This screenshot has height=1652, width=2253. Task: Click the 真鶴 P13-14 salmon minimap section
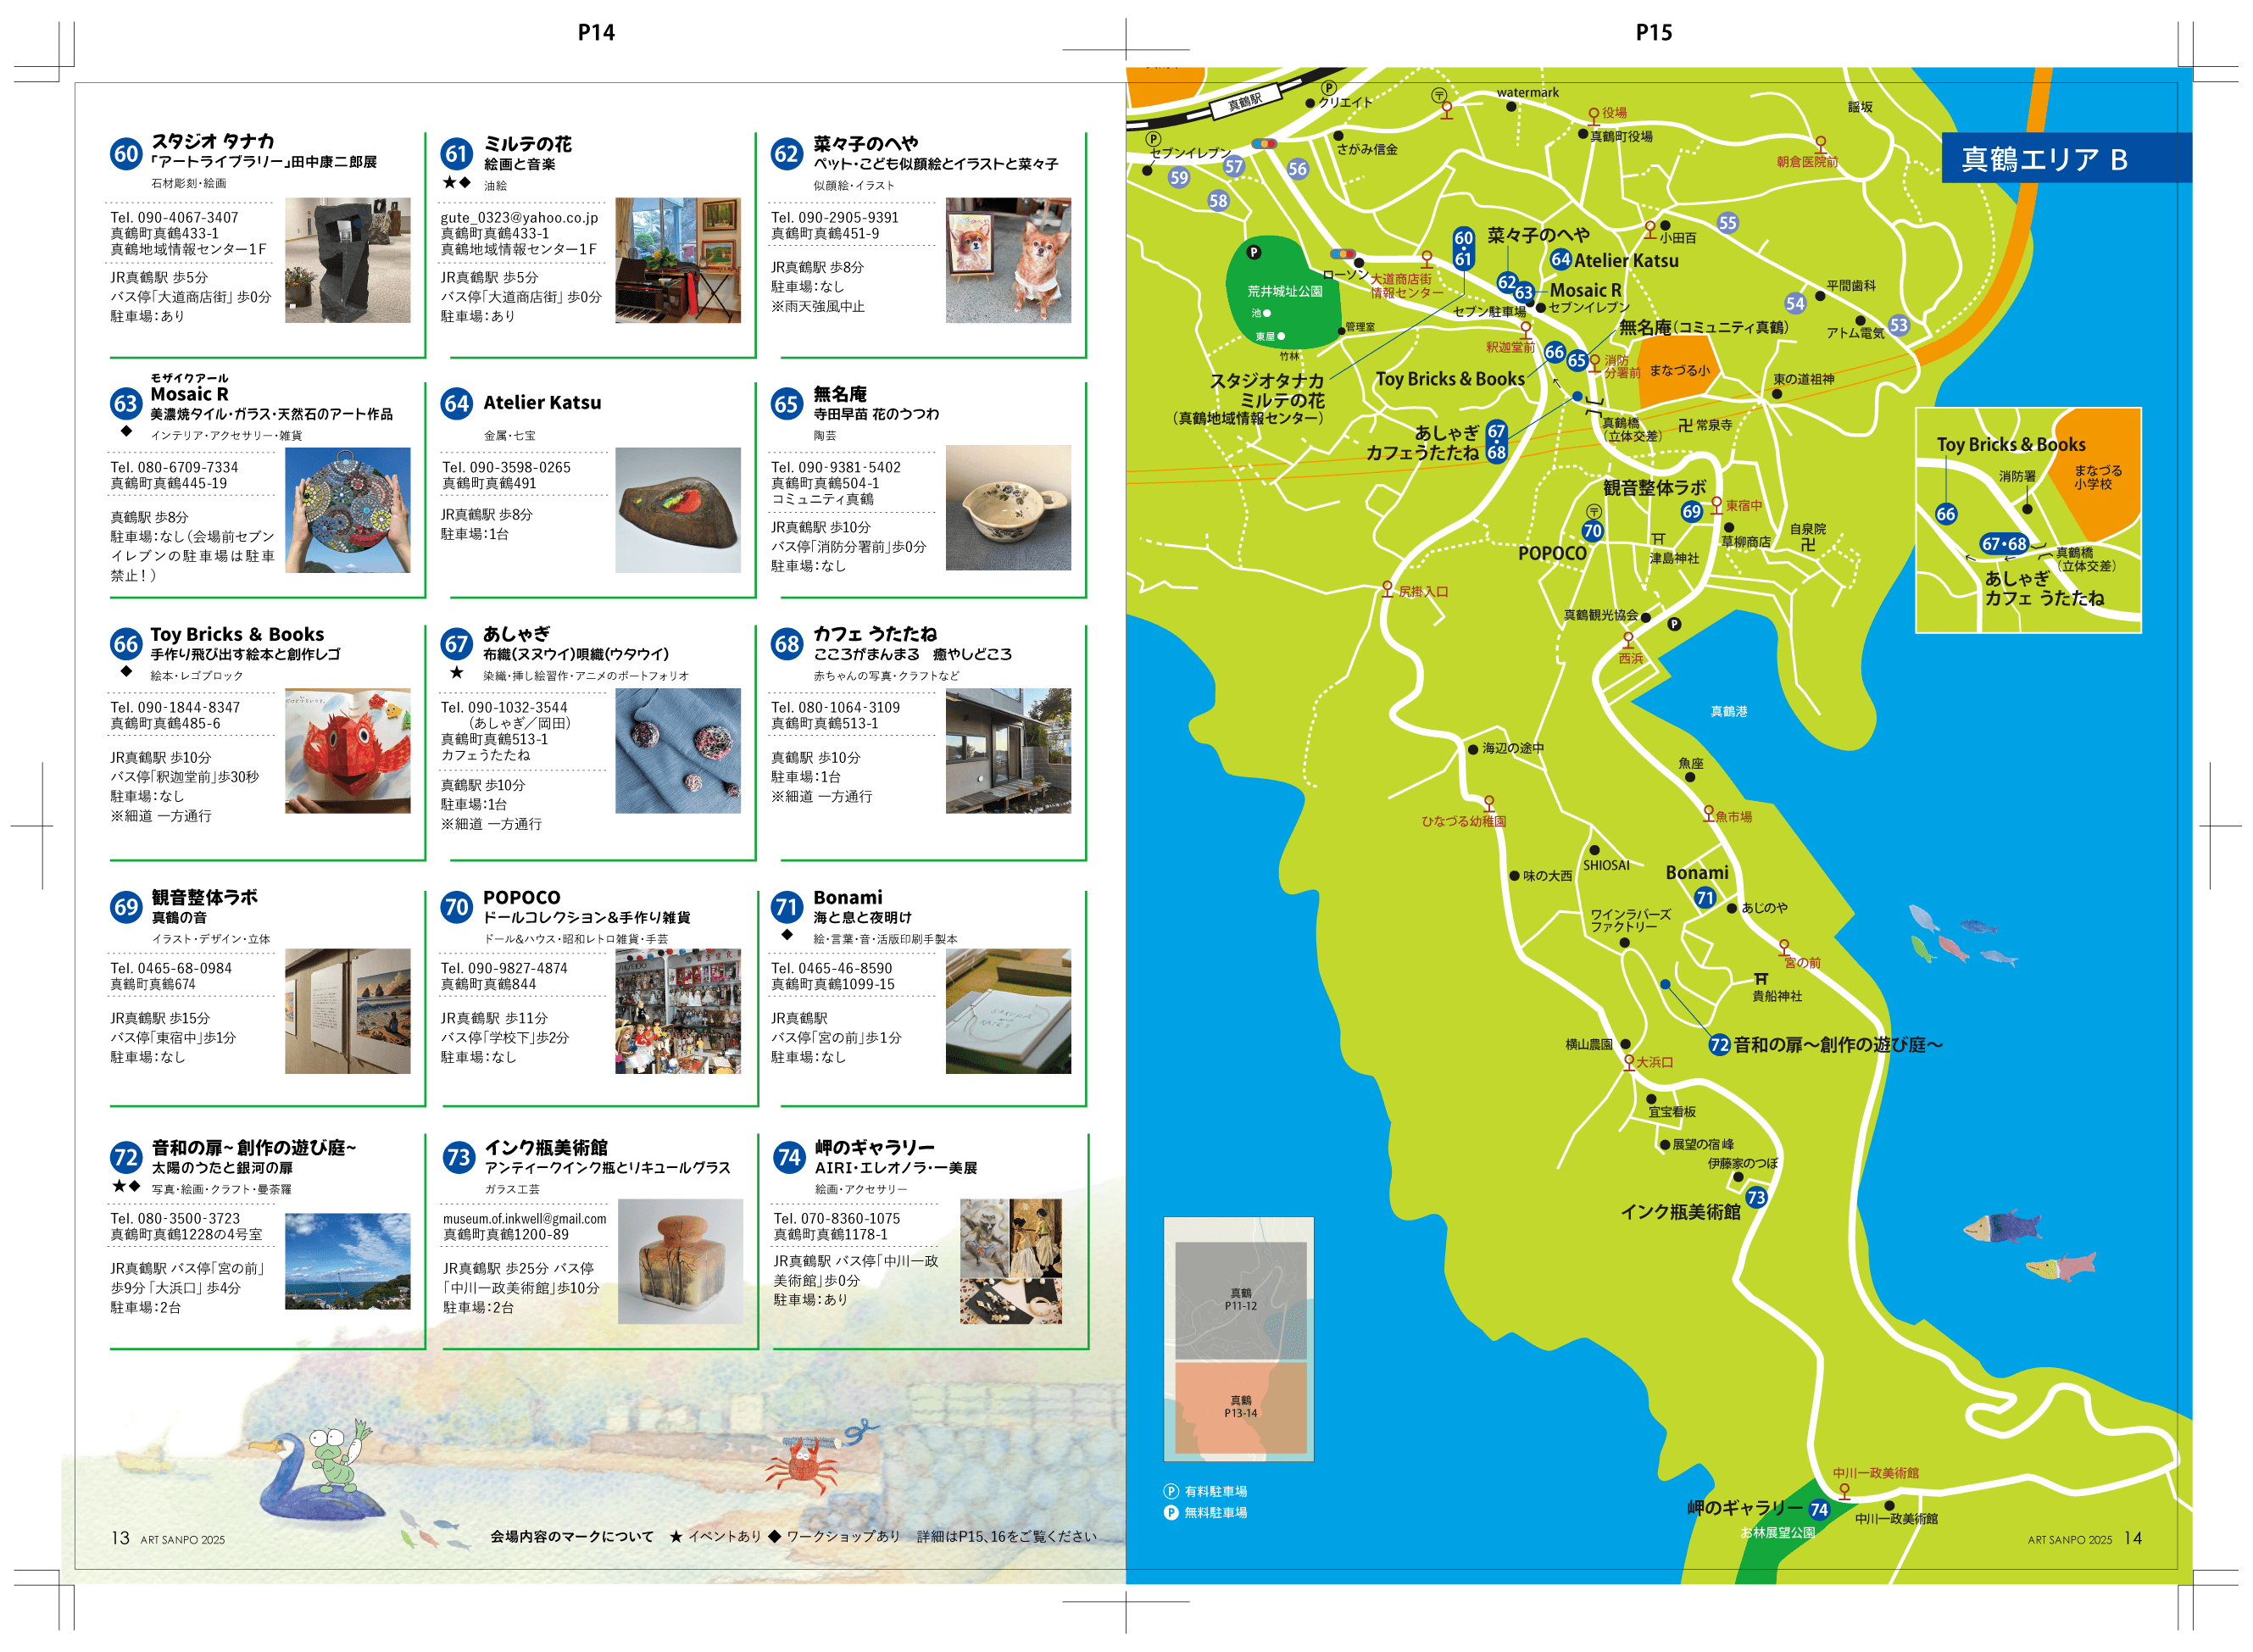click(x=1240, y=1406)
